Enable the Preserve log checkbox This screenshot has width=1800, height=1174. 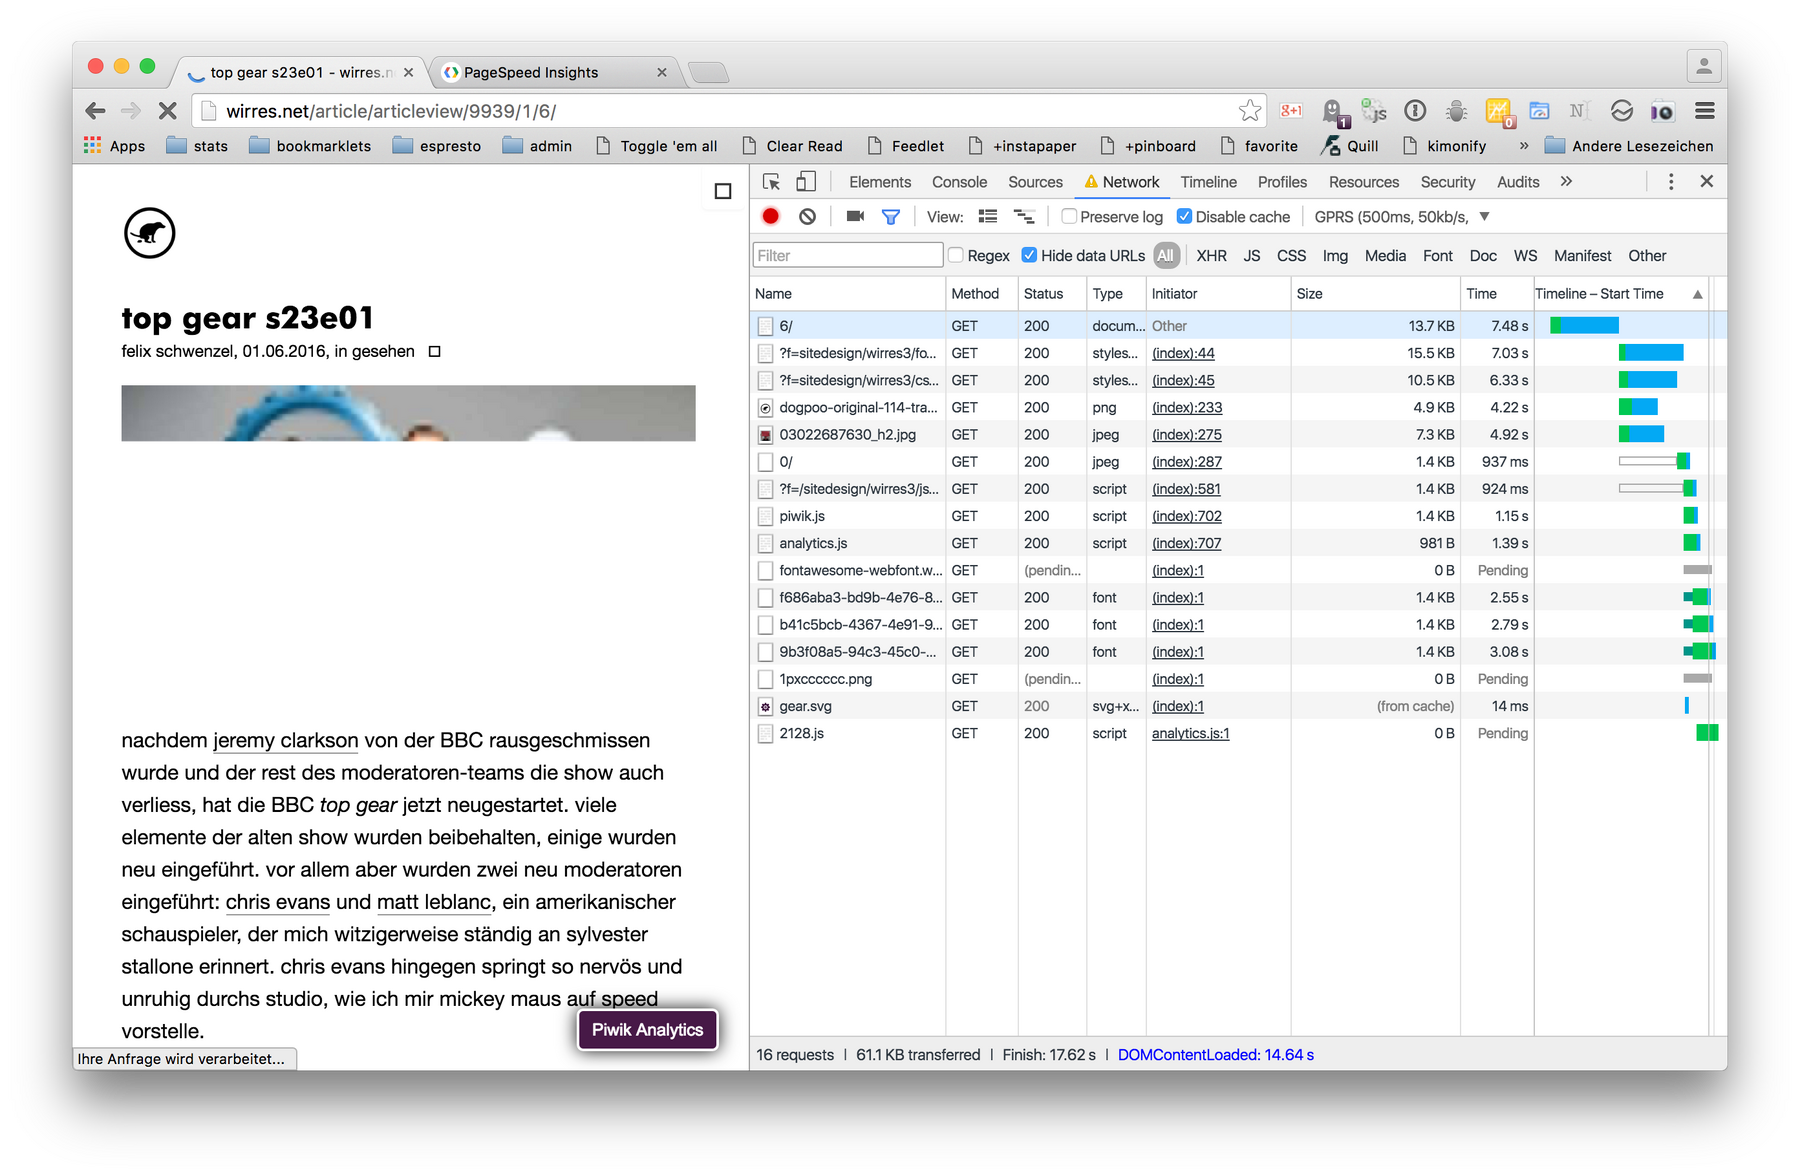pos(1069,216)
